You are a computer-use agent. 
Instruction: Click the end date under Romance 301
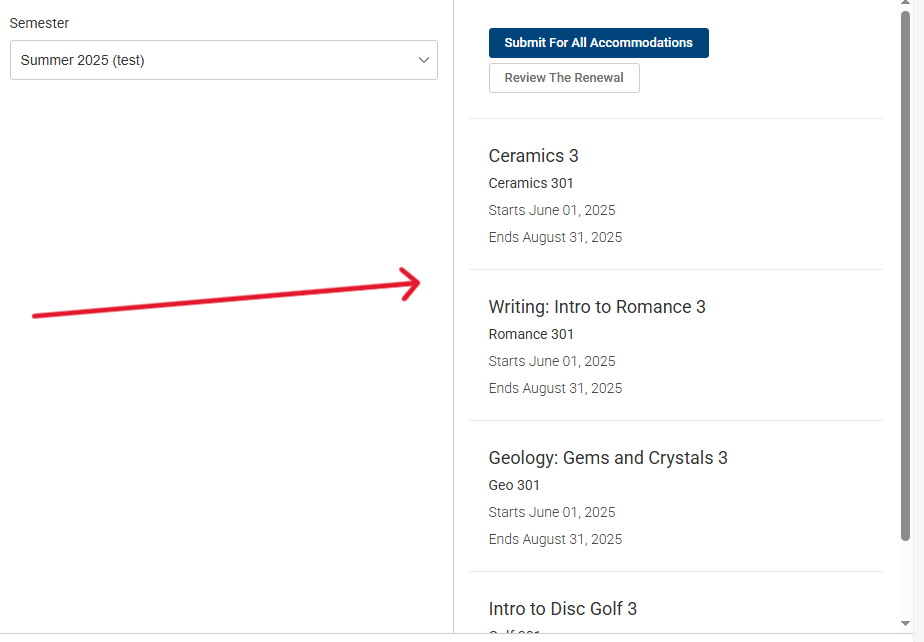pyautogui.click(x=555, y=388)
